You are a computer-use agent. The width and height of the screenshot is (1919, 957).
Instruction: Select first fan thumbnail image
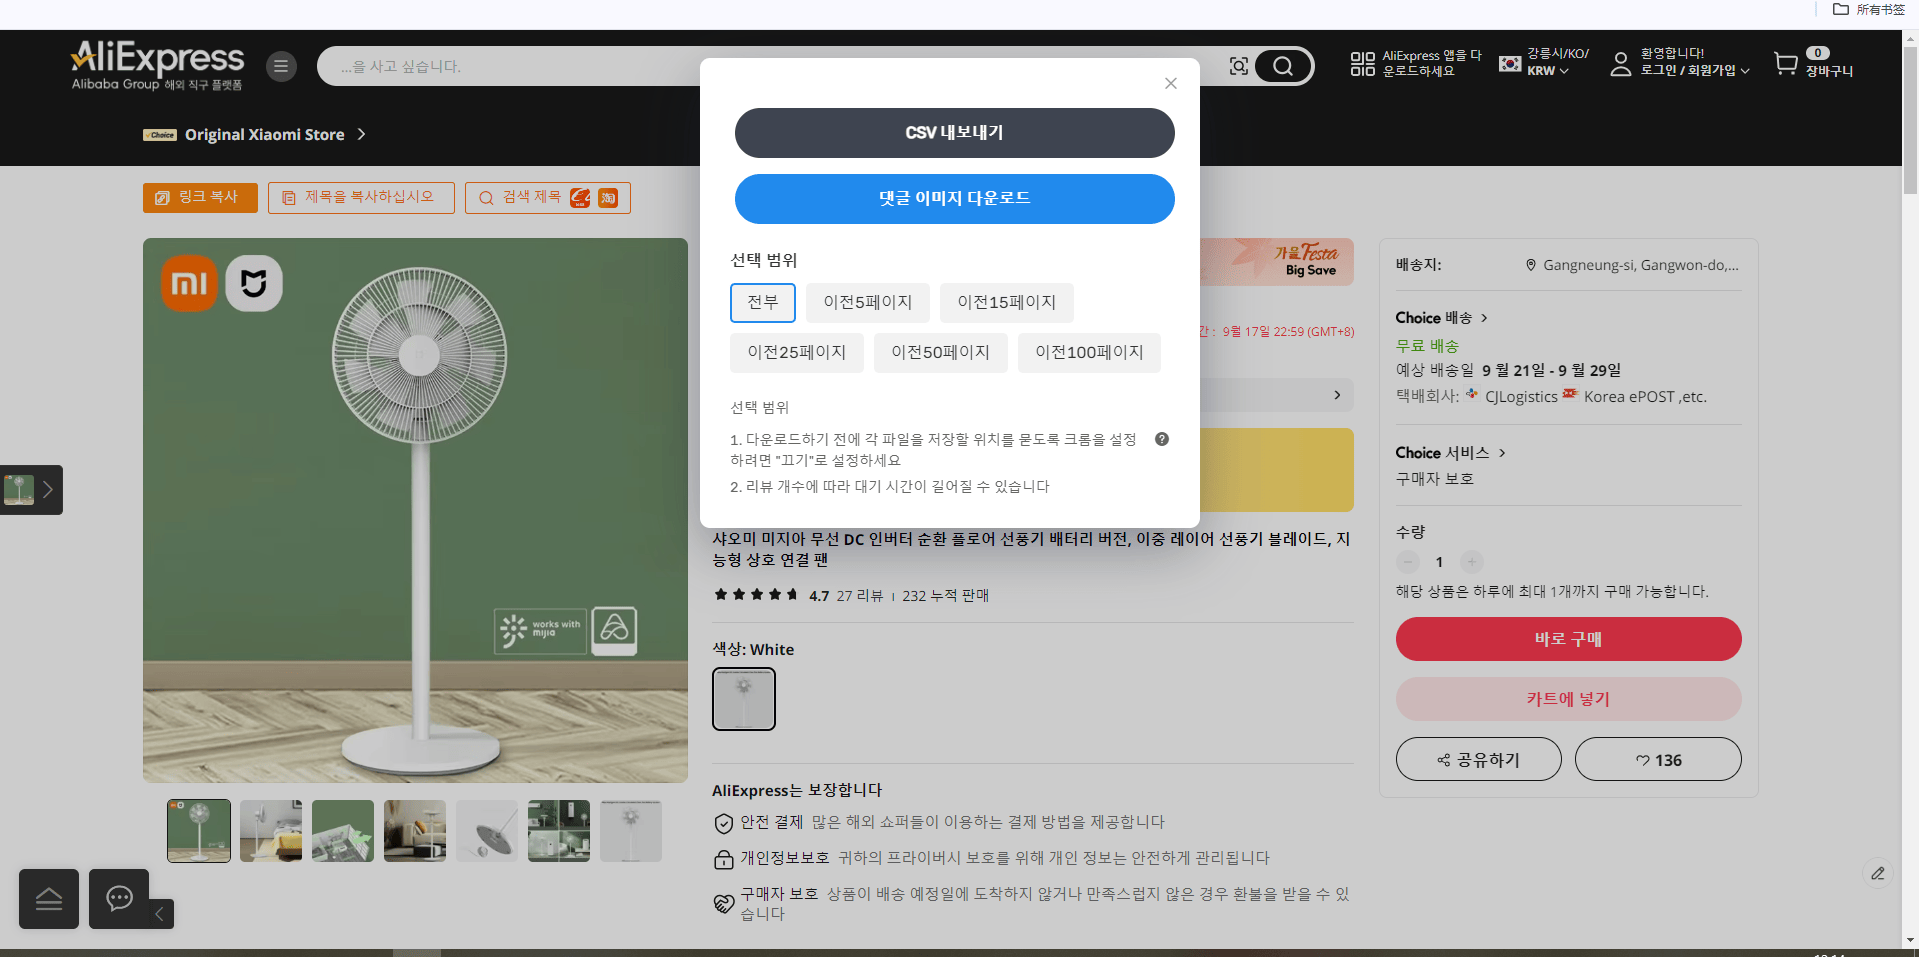coord(199,831)
